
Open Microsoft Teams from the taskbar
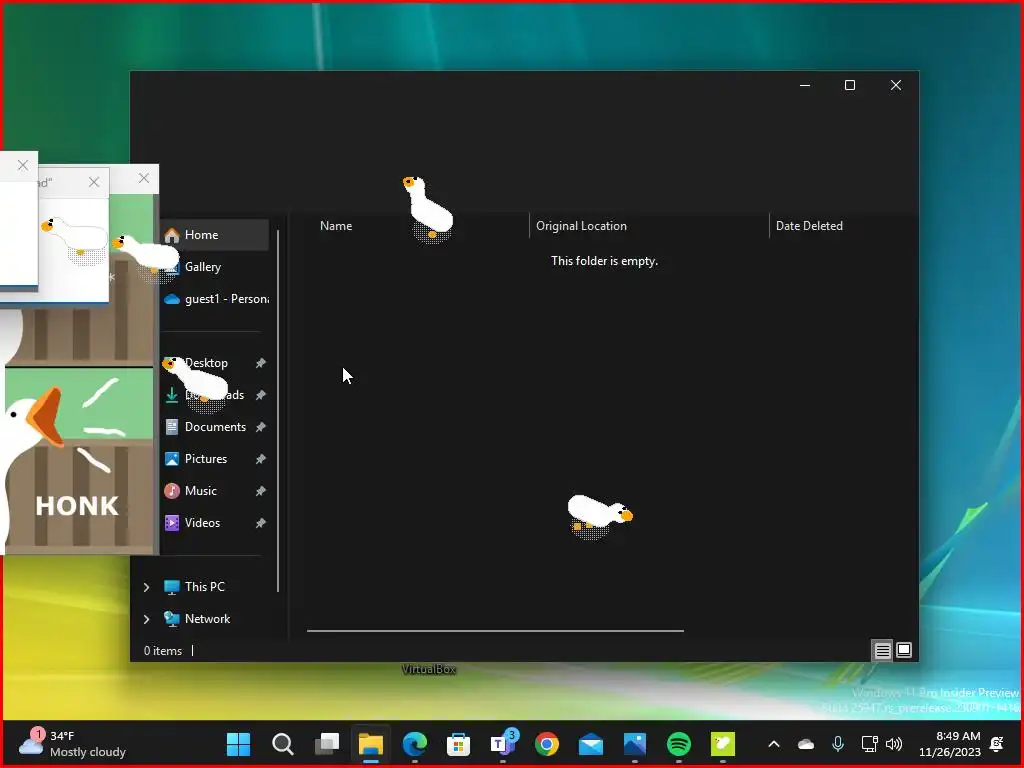[x=502, y=744]
